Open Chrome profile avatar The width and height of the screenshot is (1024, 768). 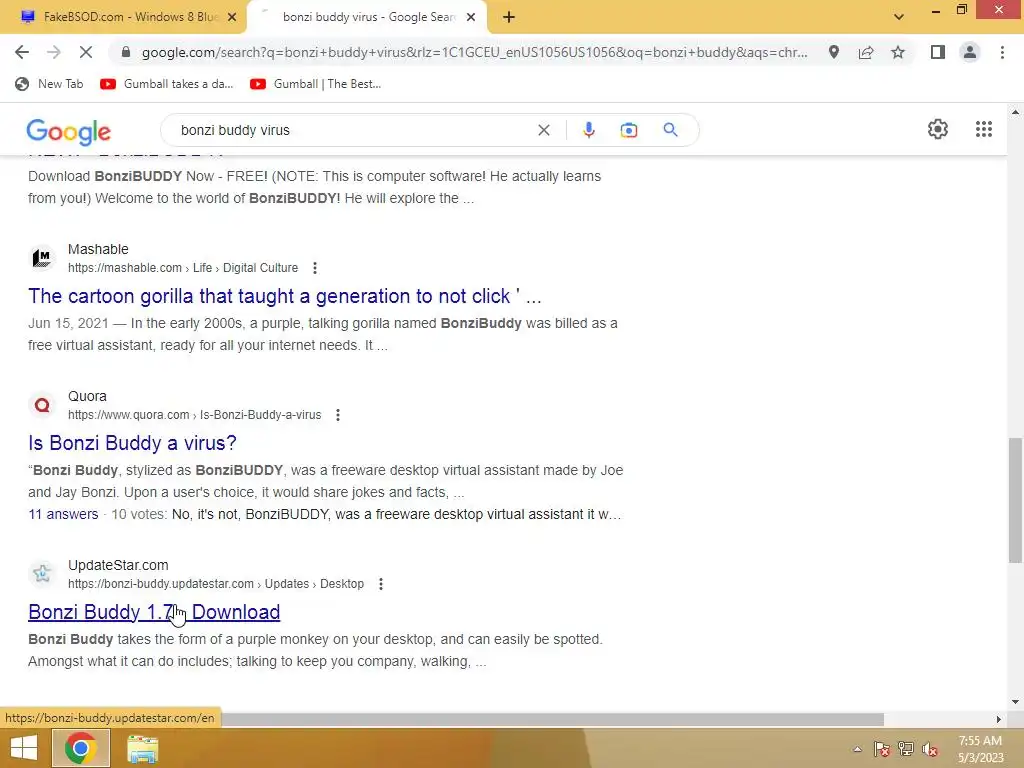click(x=970, y=52)
